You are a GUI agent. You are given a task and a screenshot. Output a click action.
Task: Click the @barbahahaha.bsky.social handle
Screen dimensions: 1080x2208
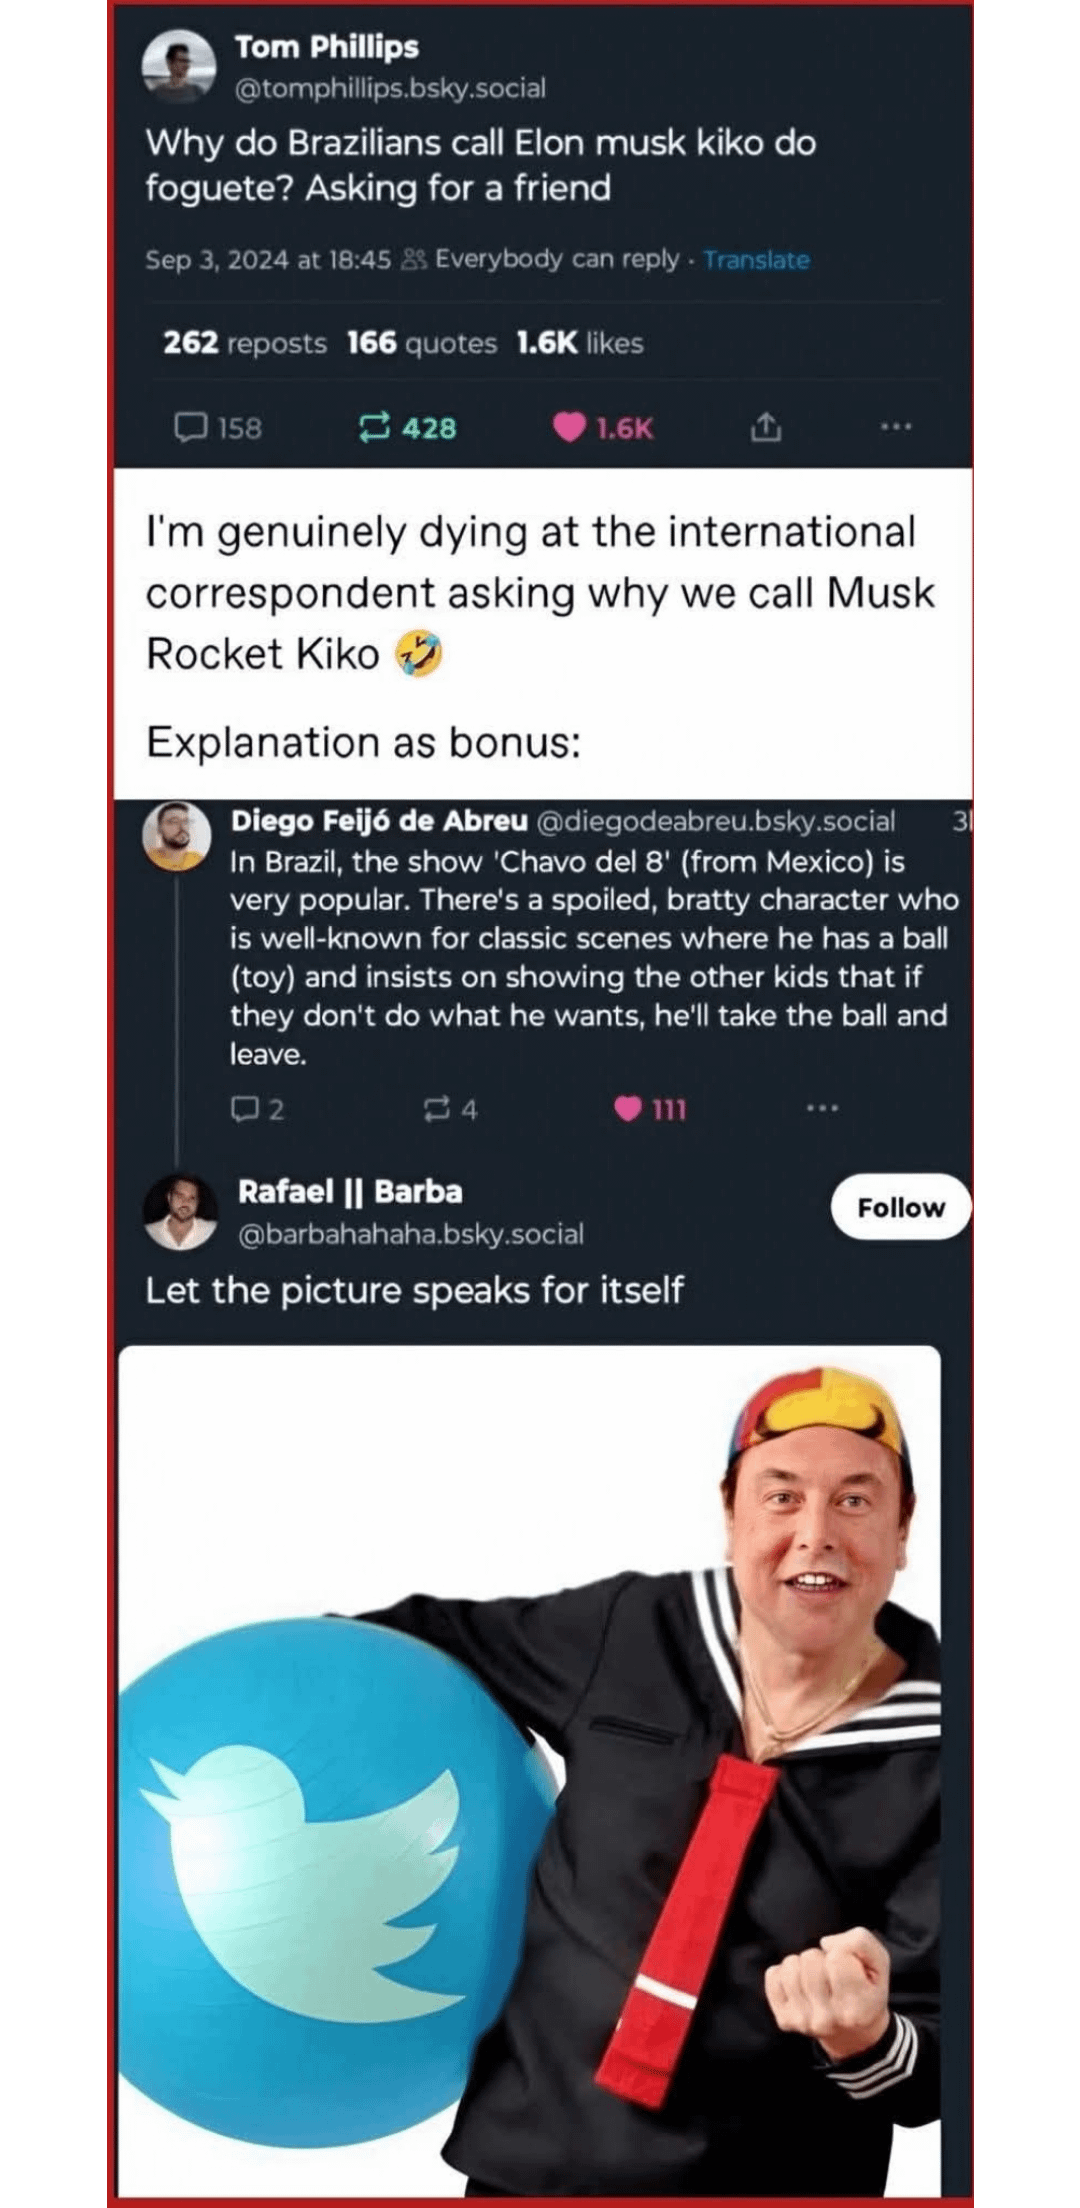(x=411, y=1234)
